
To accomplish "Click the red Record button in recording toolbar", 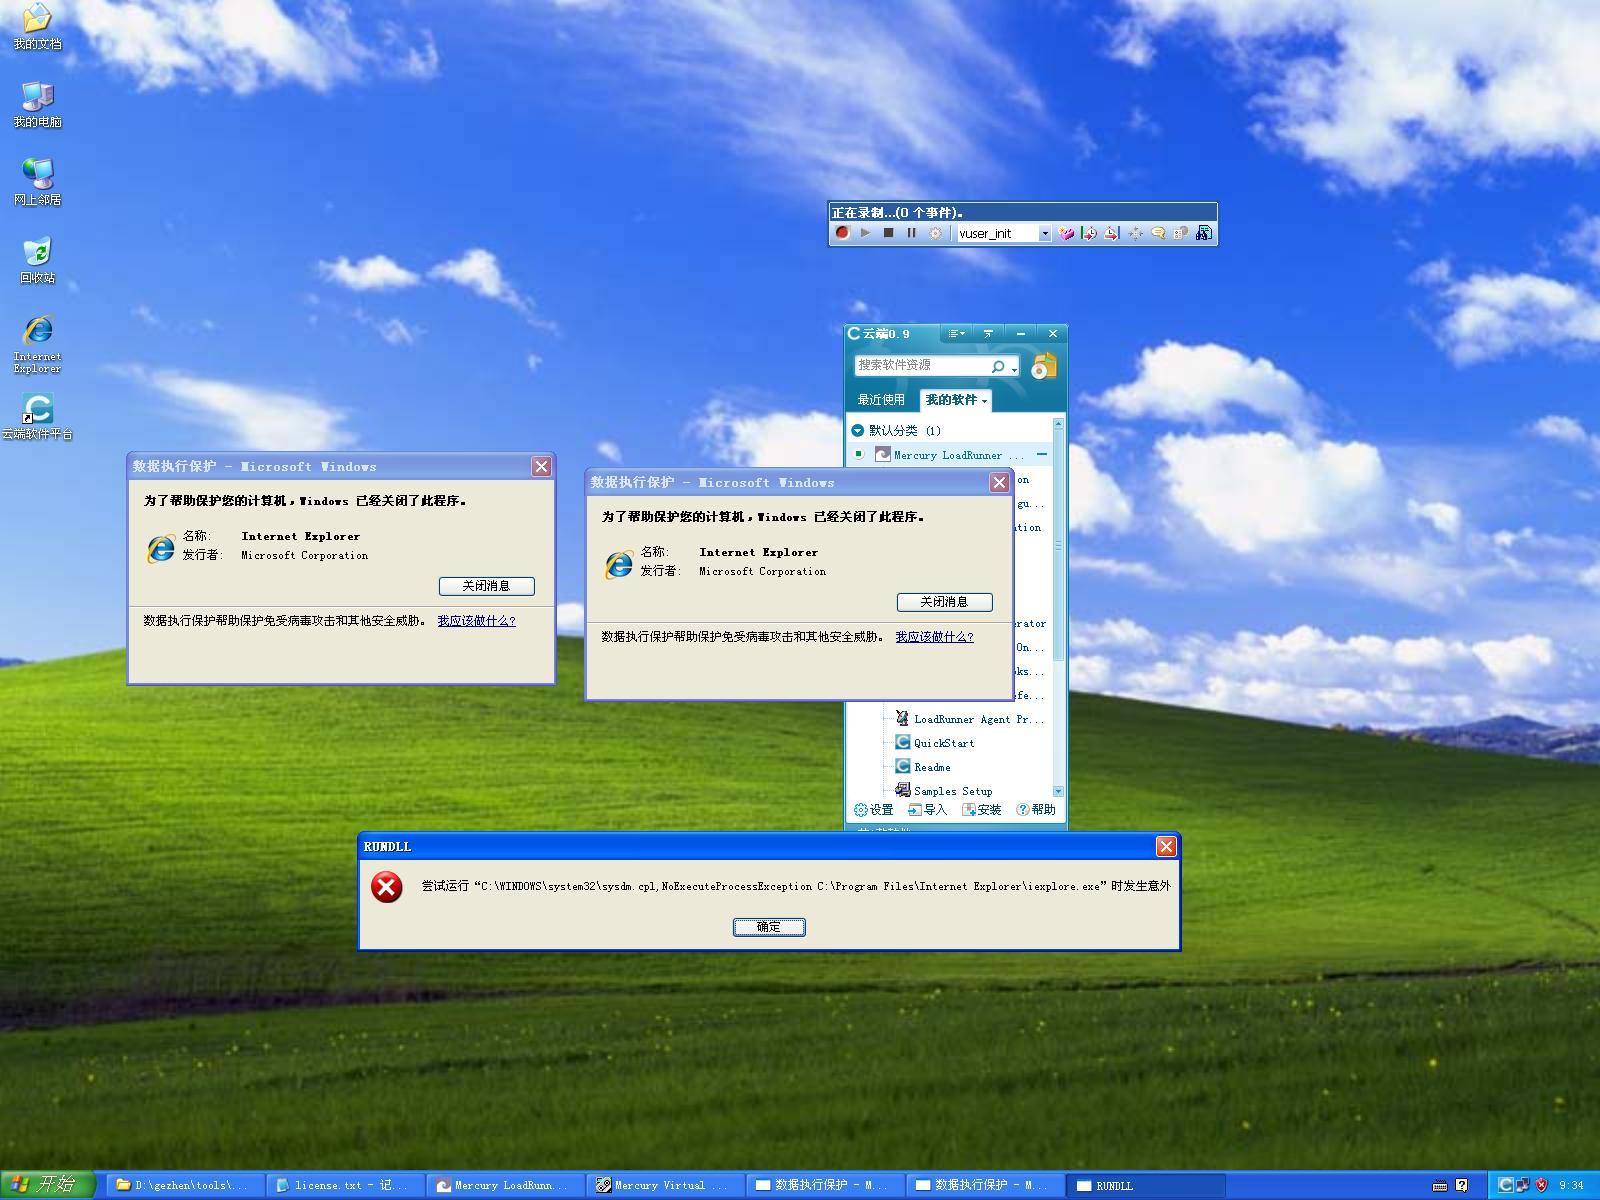I will tap(842, 233).
